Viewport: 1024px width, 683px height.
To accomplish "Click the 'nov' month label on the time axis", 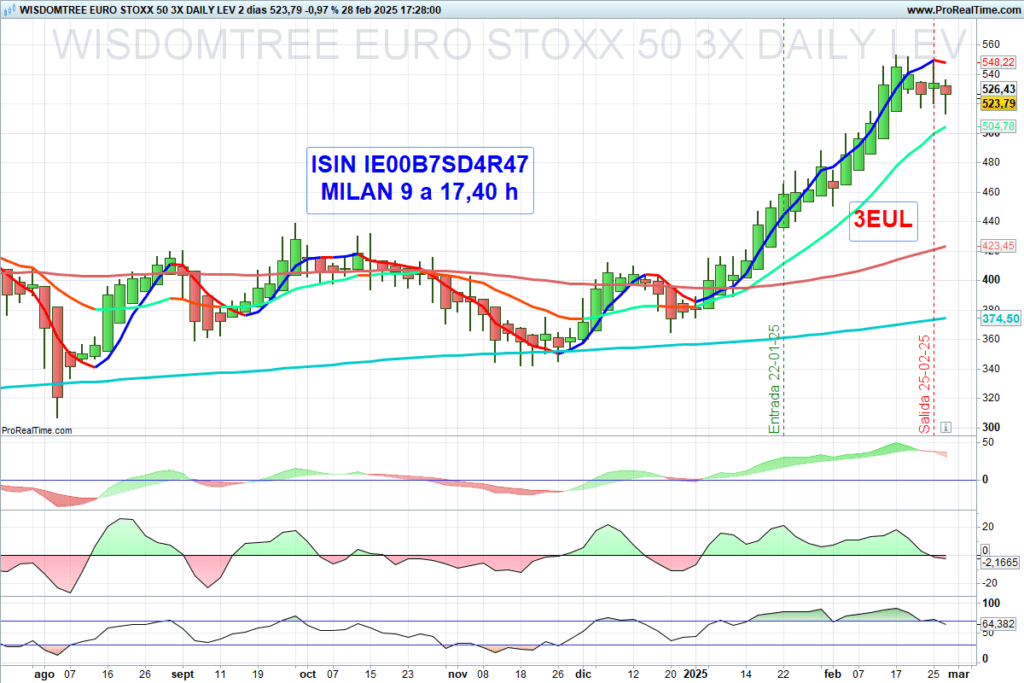I will 458,675.
